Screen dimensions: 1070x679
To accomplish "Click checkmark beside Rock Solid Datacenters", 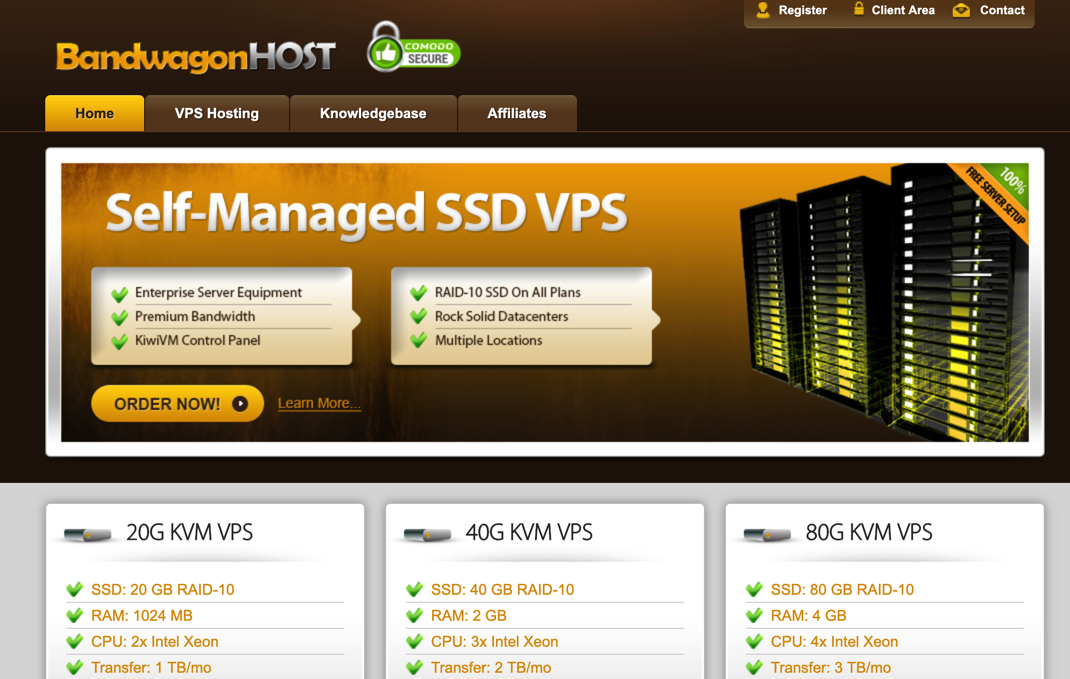I will click(418, 316).
